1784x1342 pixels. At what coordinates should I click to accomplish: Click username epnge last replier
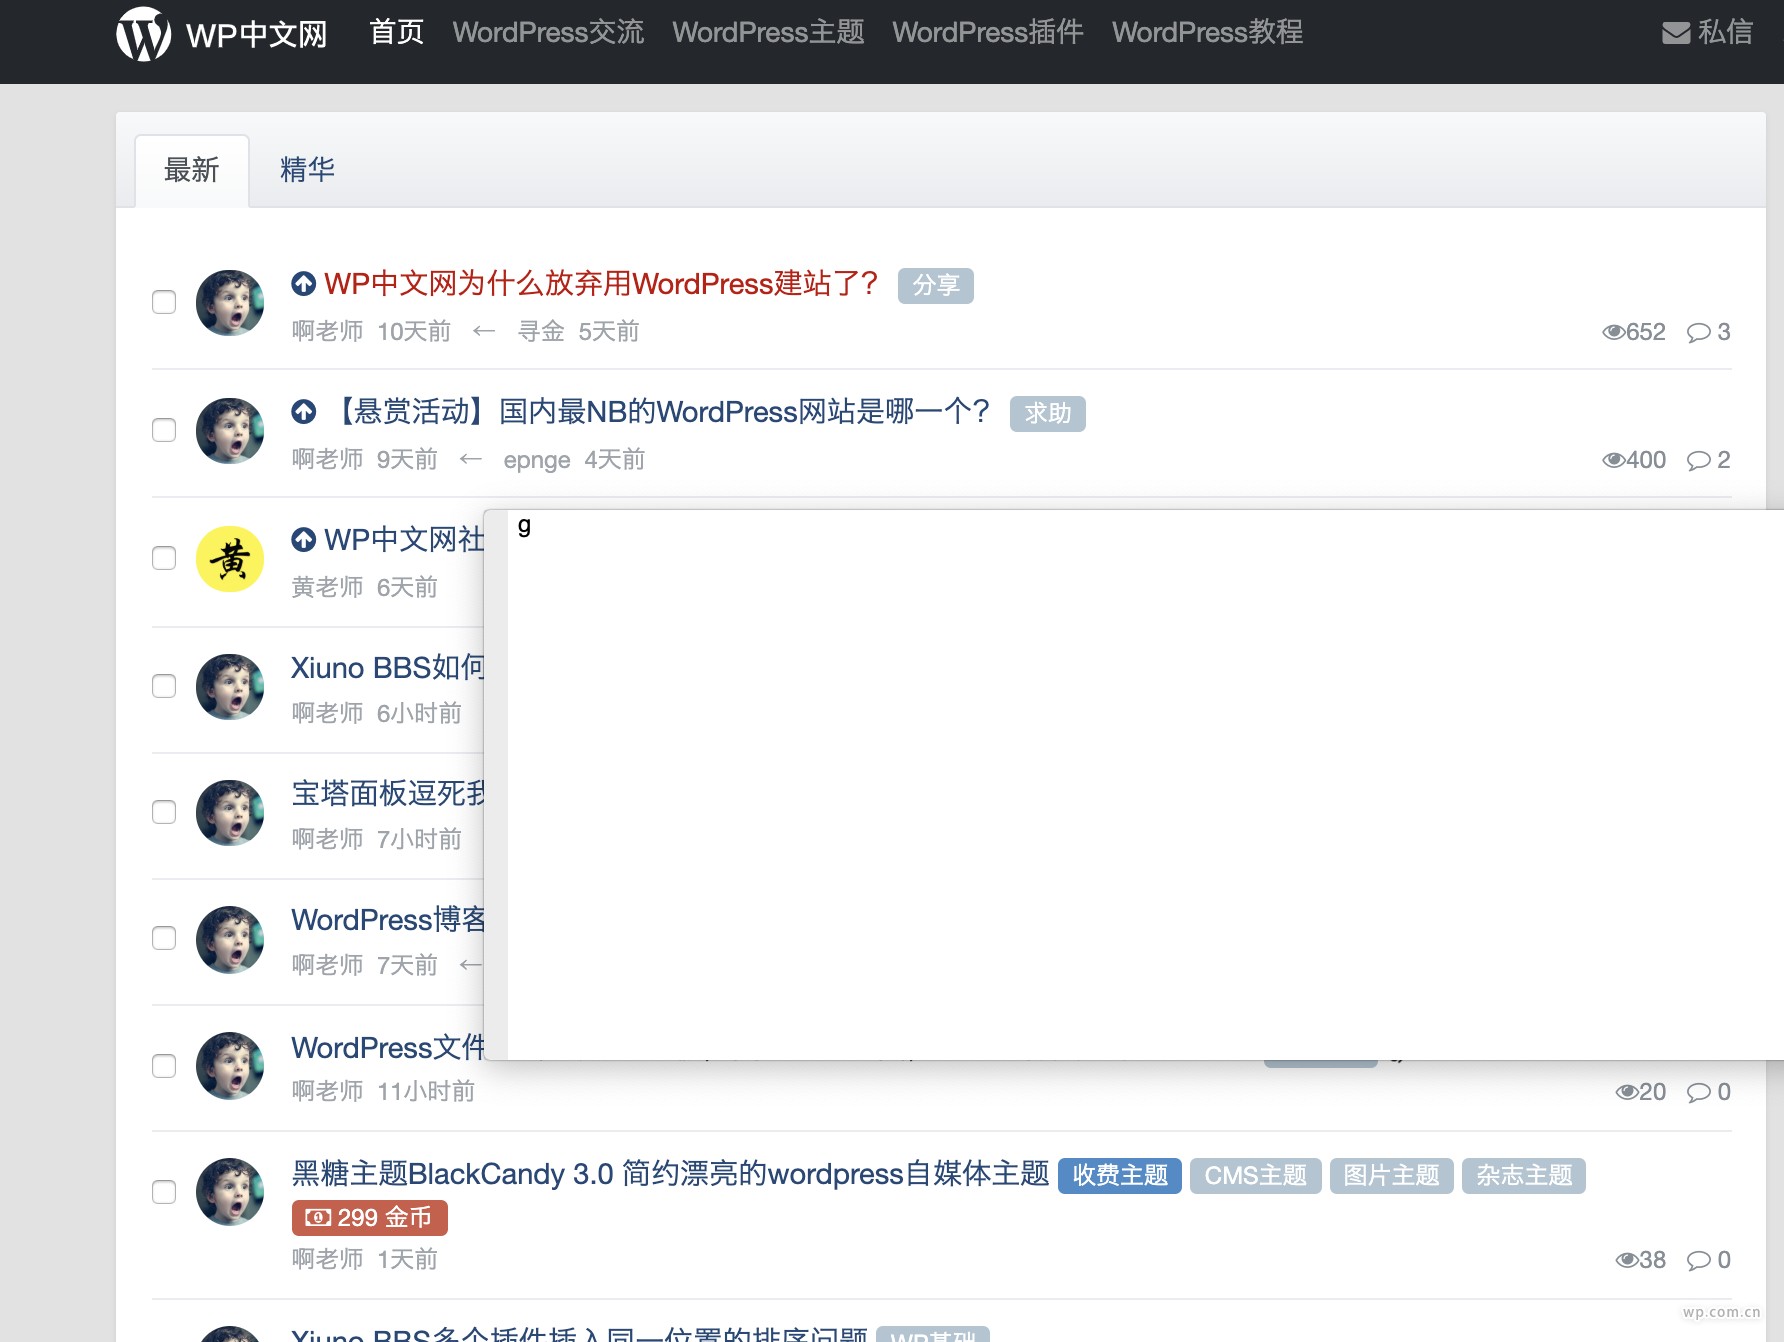[537, 460]
